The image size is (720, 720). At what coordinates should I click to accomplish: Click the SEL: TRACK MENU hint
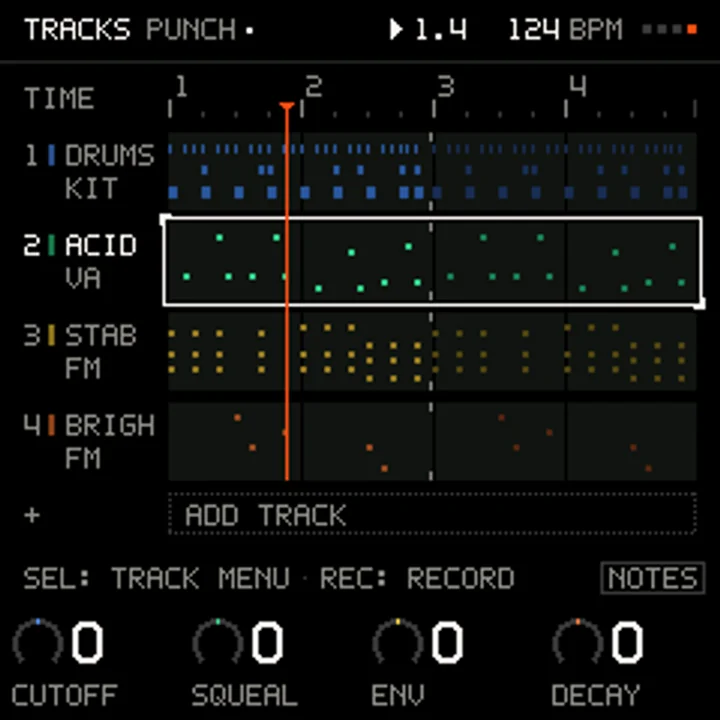coord(157,578)
